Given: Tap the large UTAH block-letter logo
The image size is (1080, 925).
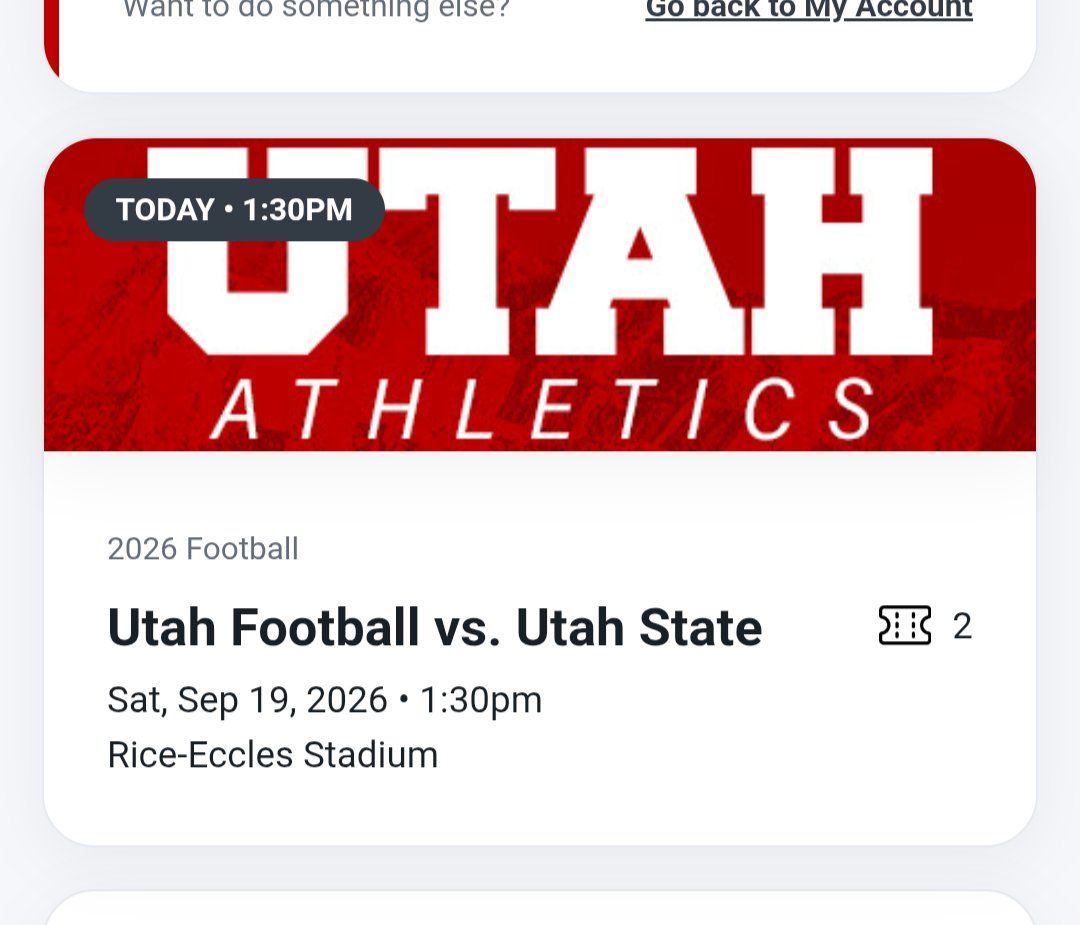Looking at the screenshot, I should (542, 251).
